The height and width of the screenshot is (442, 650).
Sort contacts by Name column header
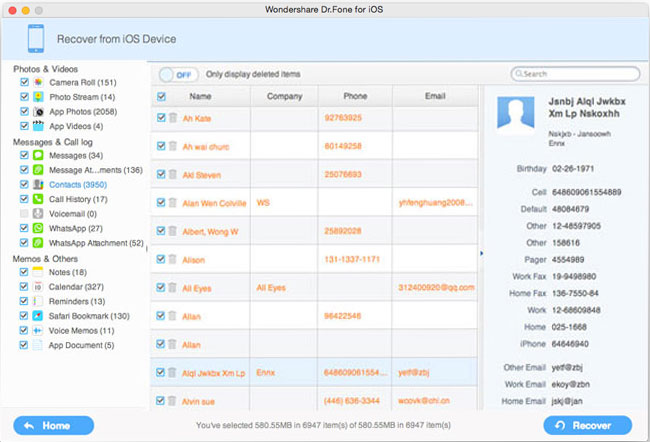[x=200, y=96]
